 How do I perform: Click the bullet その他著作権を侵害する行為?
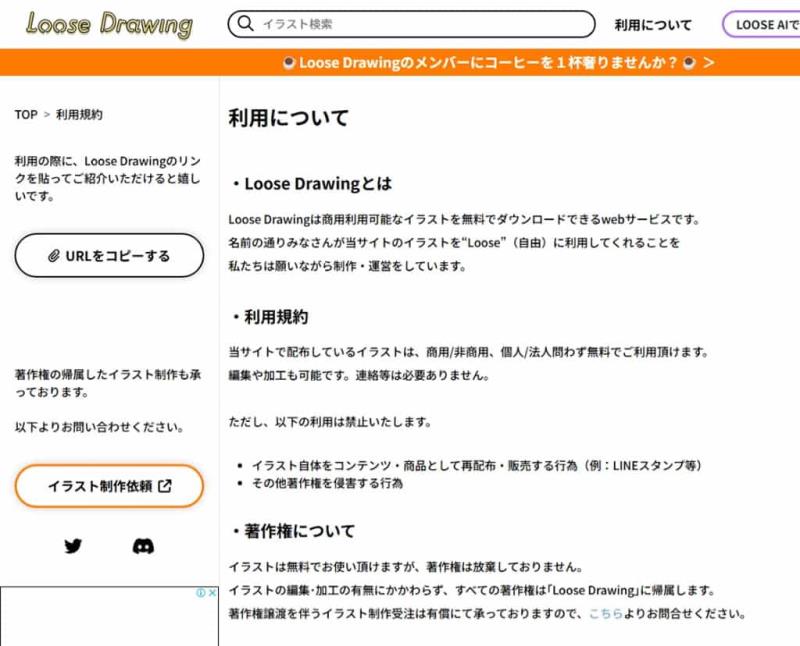click(328, 483)
